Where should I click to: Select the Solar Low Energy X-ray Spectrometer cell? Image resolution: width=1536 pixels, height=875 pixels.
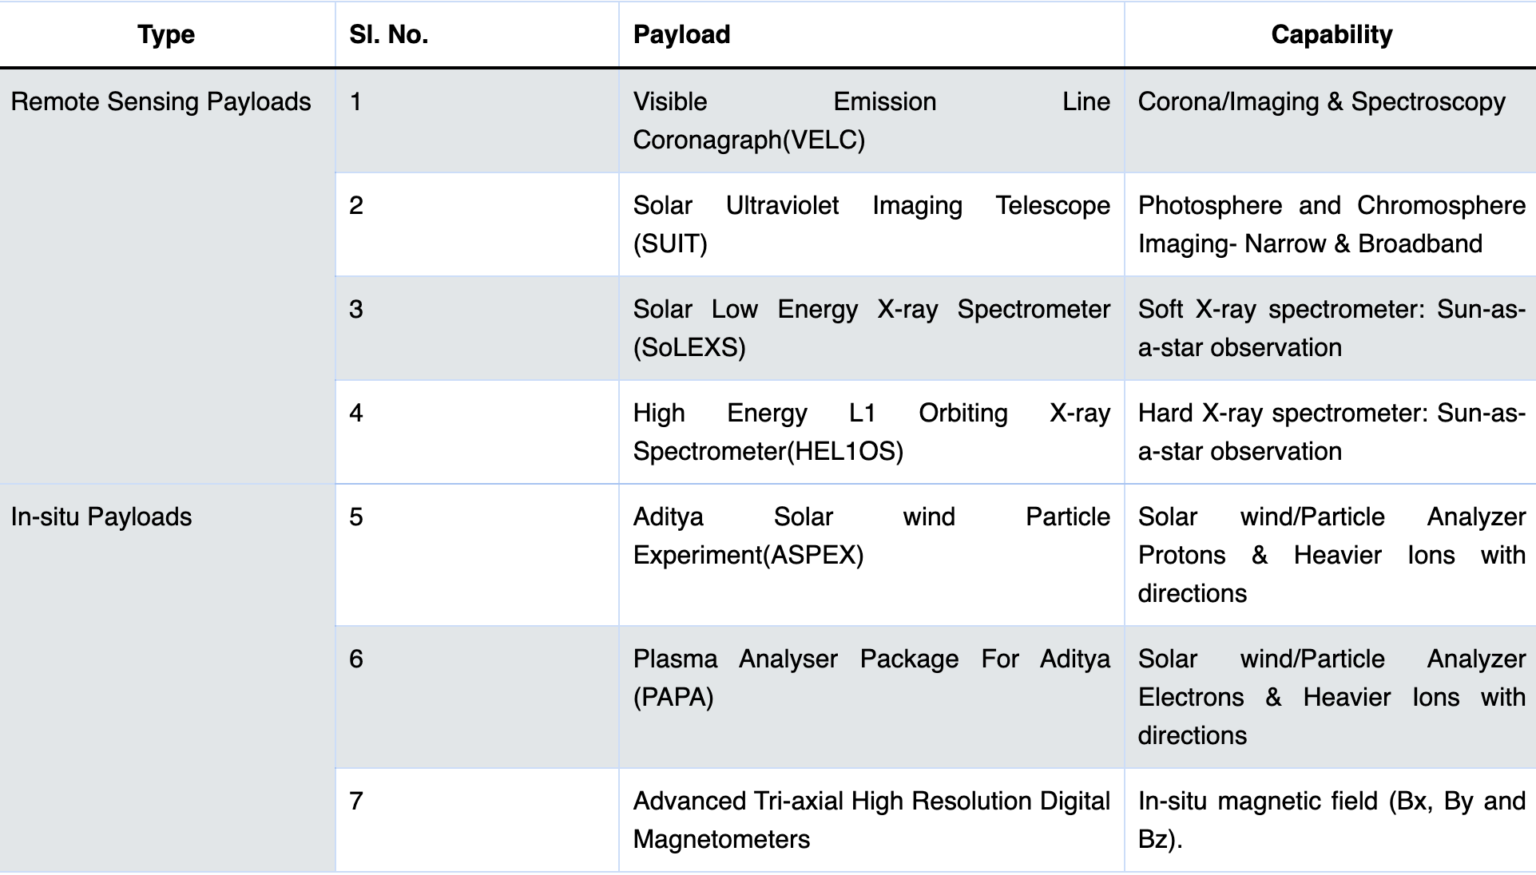click(871, 329)
